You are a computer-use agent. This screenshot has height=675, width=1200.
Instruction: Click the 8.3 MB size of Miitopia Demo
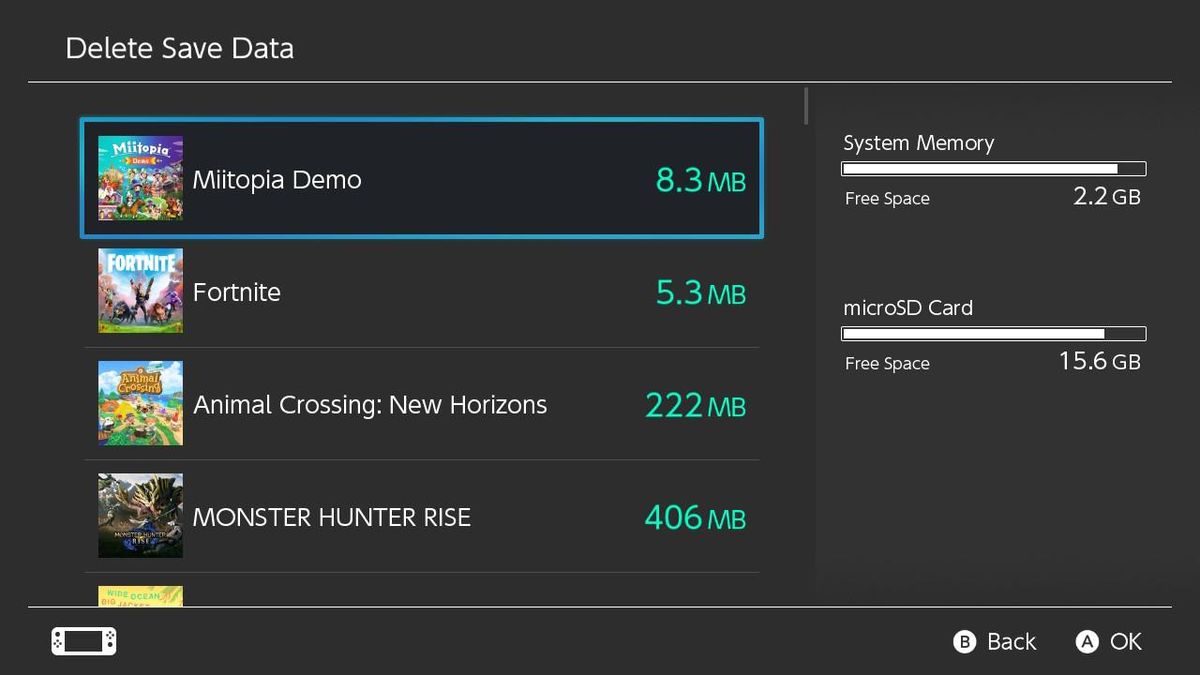(700, 180)
